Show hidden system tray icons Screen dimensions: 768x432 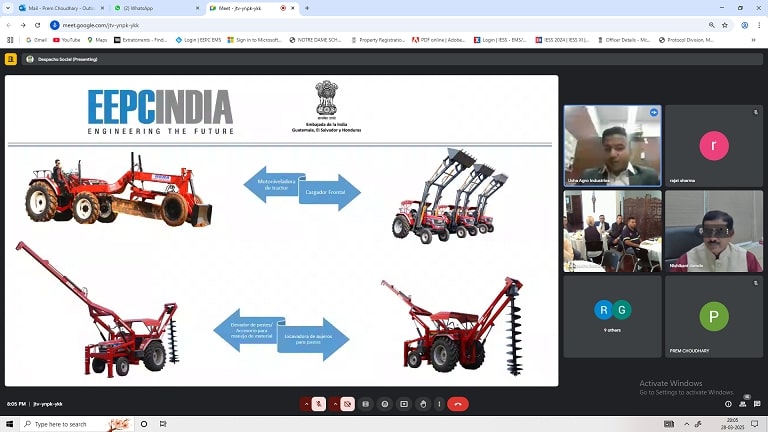pyautogui.click(x=686, y=424)
